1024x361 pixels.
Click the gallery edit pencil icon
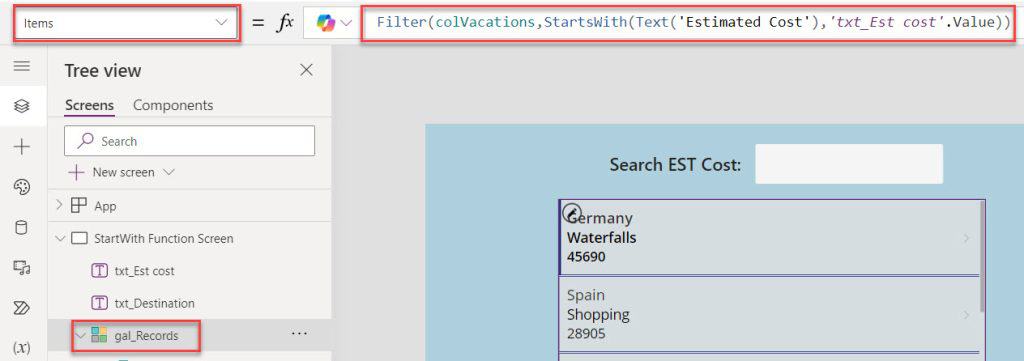tap(571, 212)
